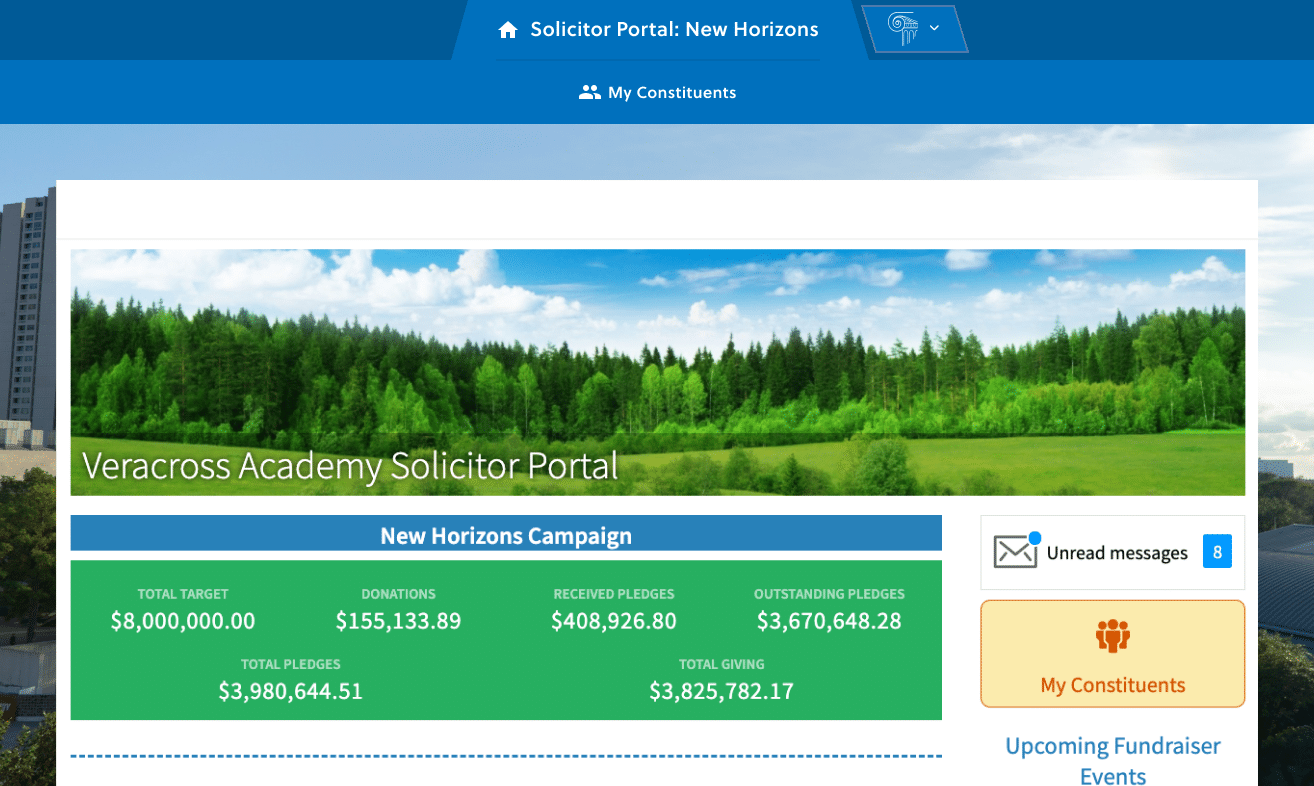Click the Upcoming Fundraiser Events heading

[x=1113, y=761]
